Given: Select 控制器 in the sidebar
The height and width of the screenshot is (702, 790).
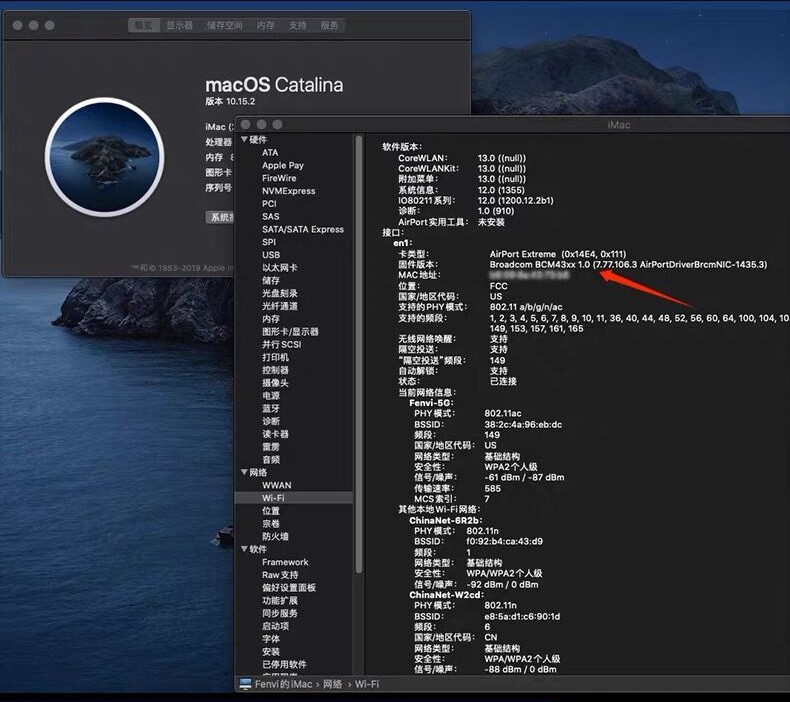Looking at the screenshot, I should (275, 370).
